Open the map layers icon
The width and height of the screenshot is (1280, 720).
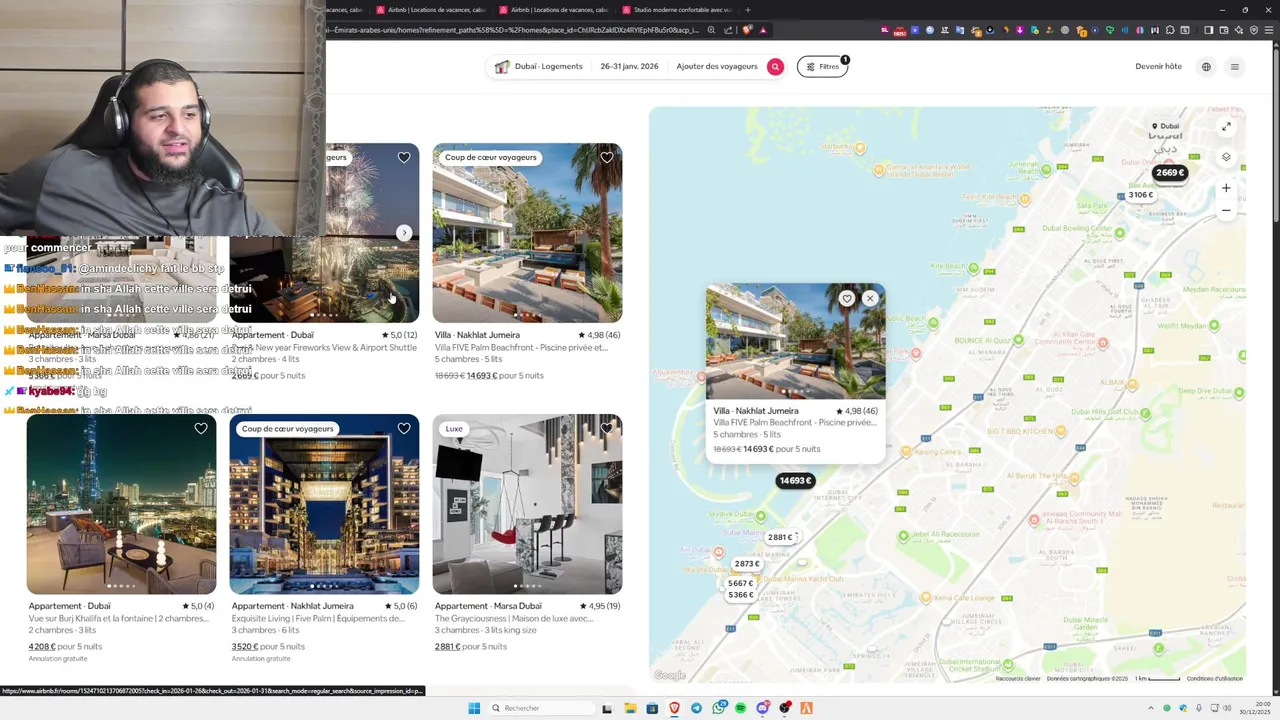click(x=1226, y=157)
